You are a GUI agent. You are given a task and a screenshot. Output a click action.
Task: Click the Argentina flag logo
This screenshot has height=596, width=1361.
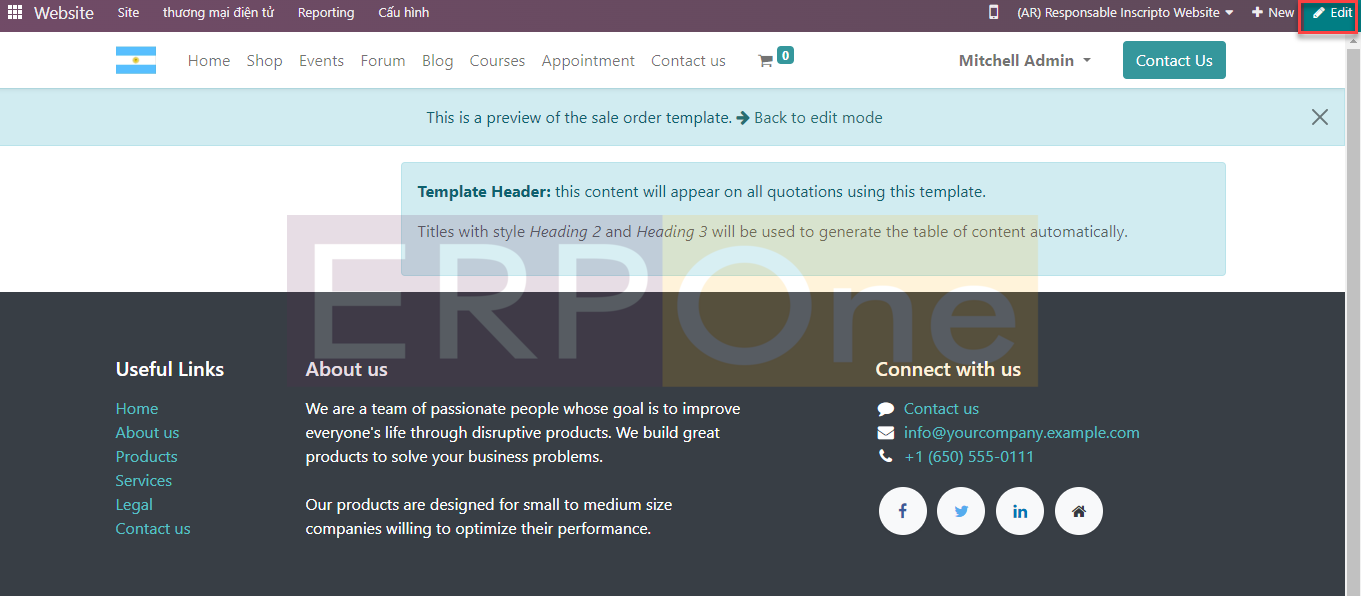pyautogui.click(x=135, y=60)
